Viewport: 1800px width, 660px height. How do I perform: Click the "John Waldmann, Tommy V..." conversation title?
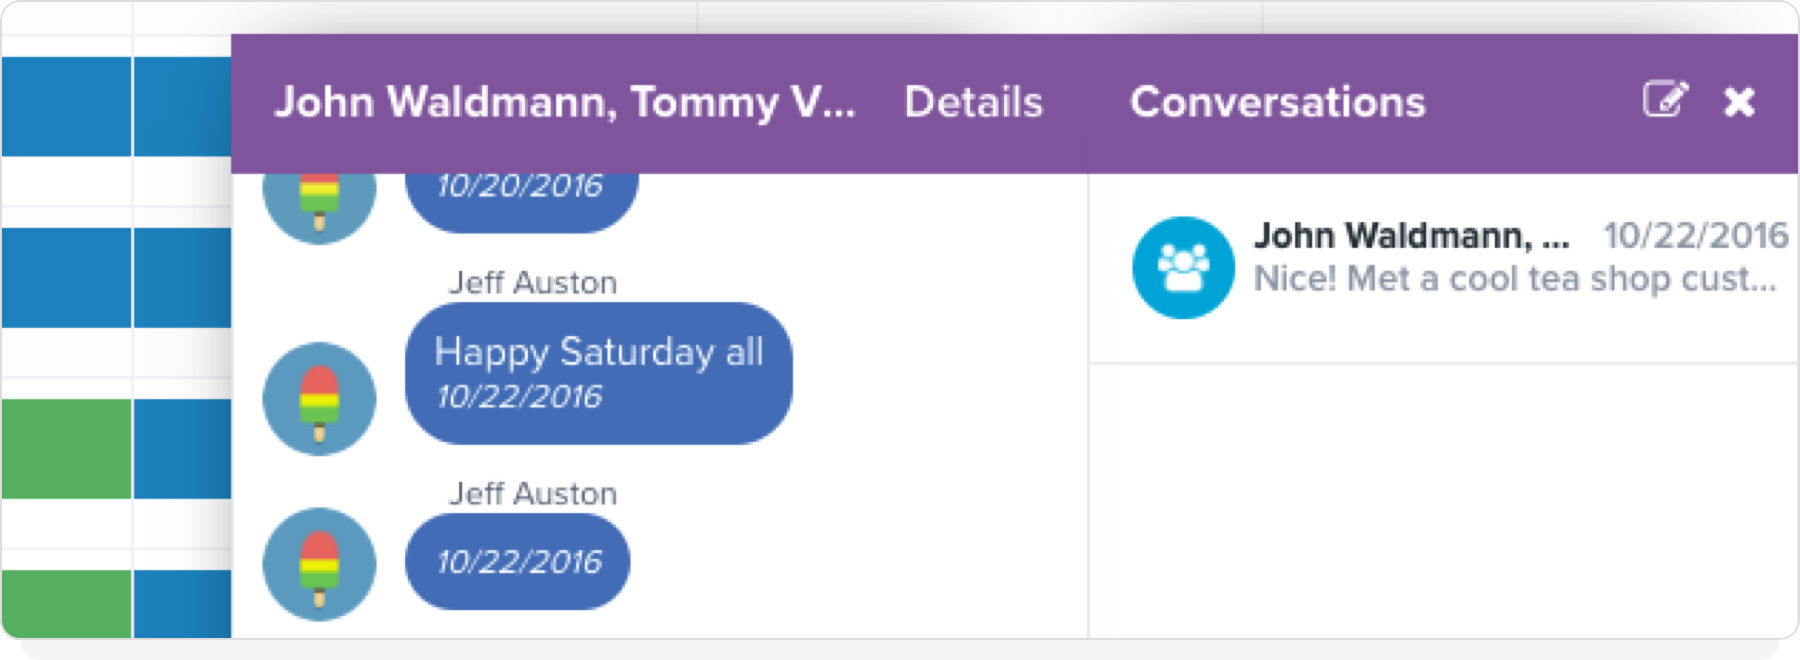point(565,102)
